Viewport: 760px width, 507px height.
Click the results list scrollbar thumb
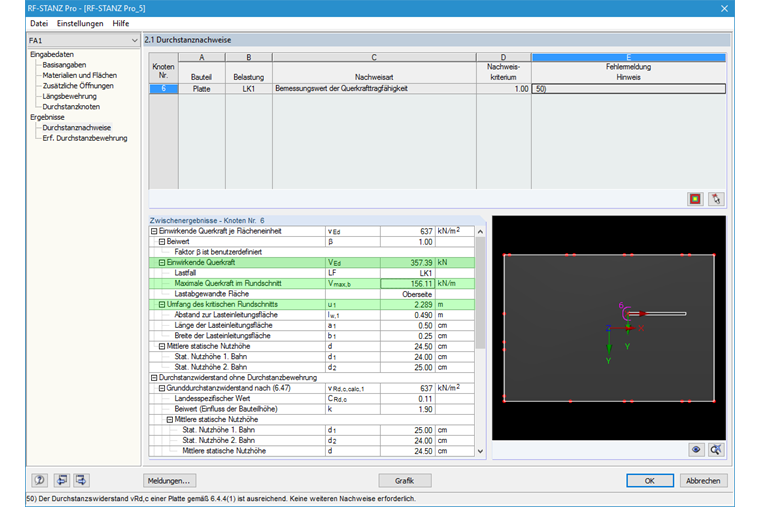(x=480, y=293)
